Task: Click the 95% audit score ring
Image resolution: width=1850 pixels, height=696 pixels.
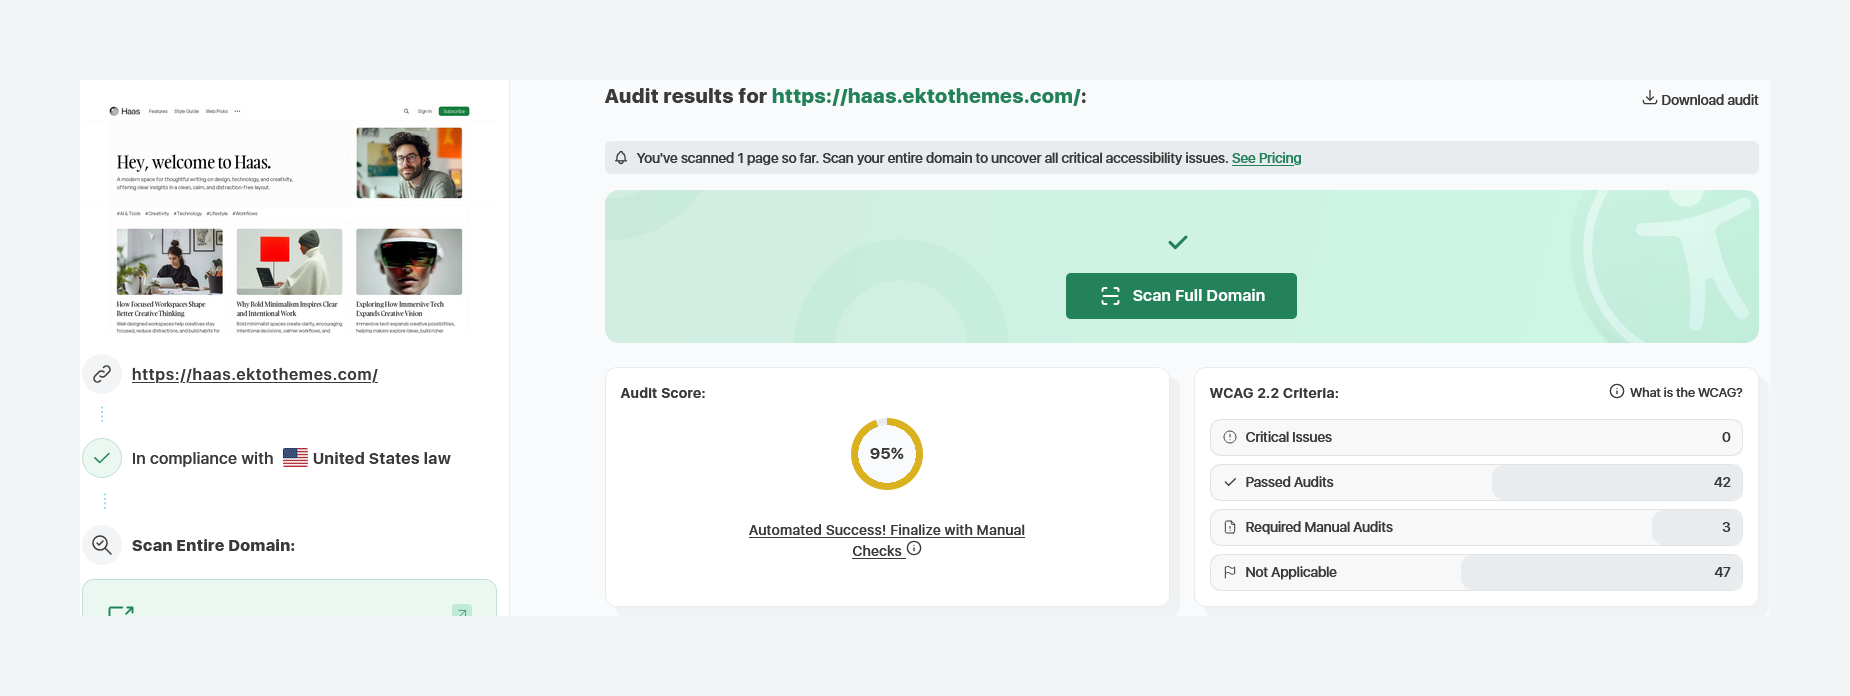Action: coord(887,454)
